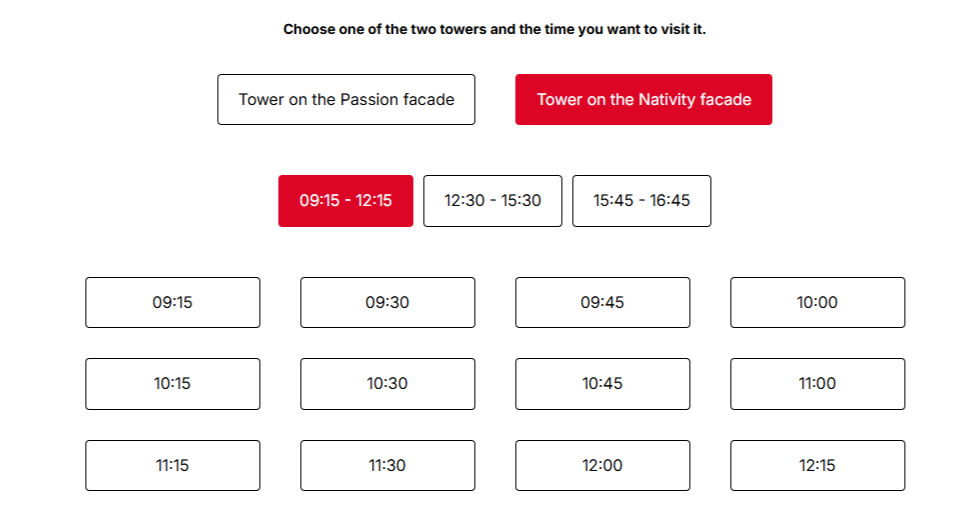Select the 11:15 visit time
974x530 pixels.
(172, 466)
